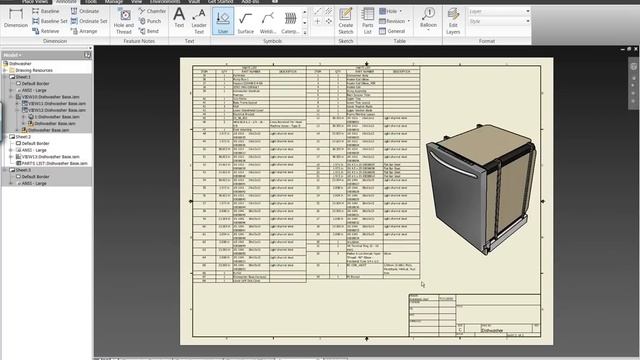Click the Format panel title

pos(487,41)
